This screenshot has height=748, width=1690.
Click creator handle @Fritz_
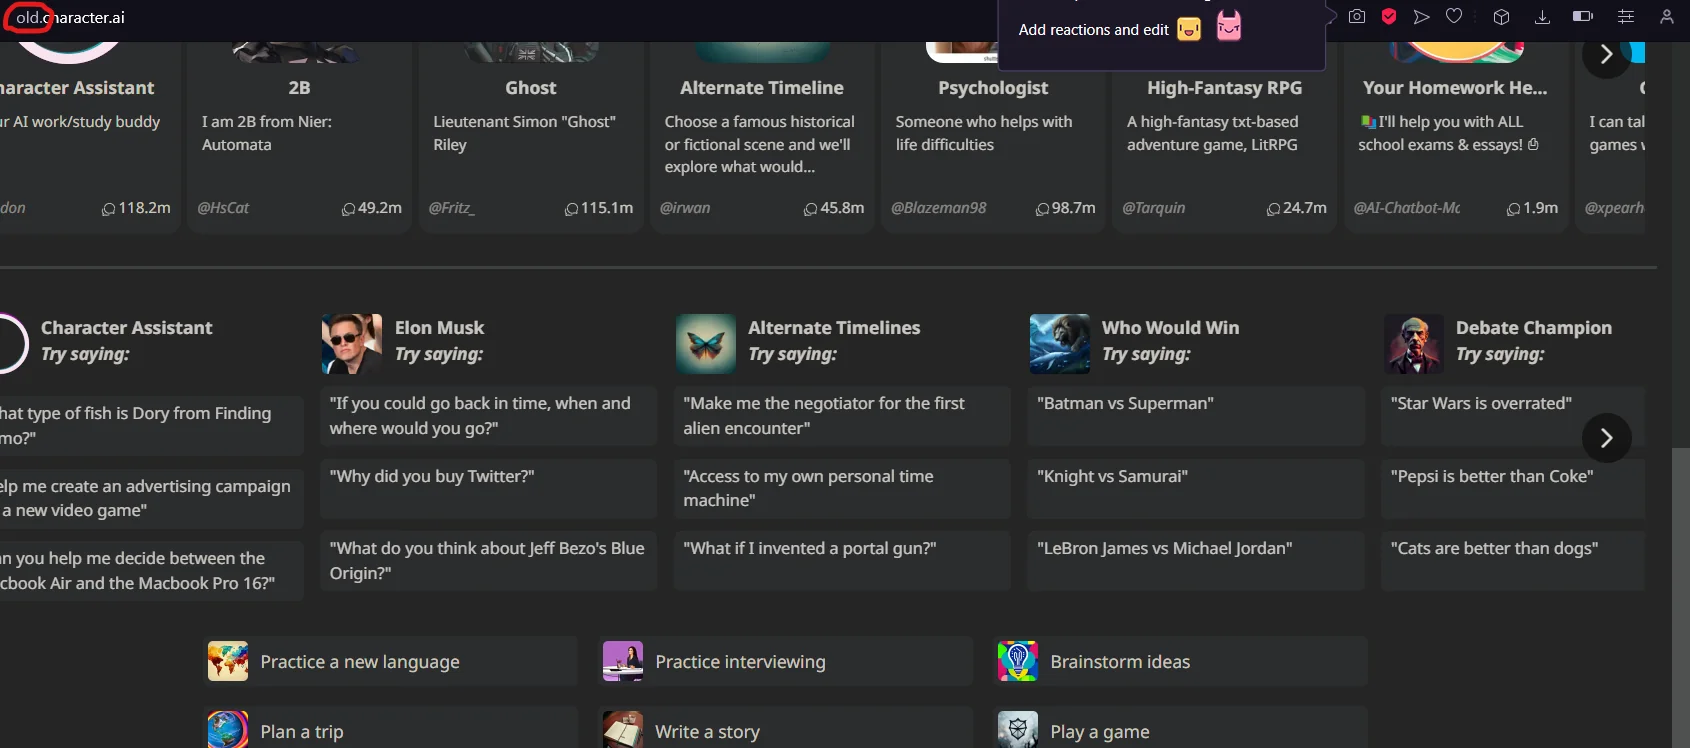pos(452,208)
